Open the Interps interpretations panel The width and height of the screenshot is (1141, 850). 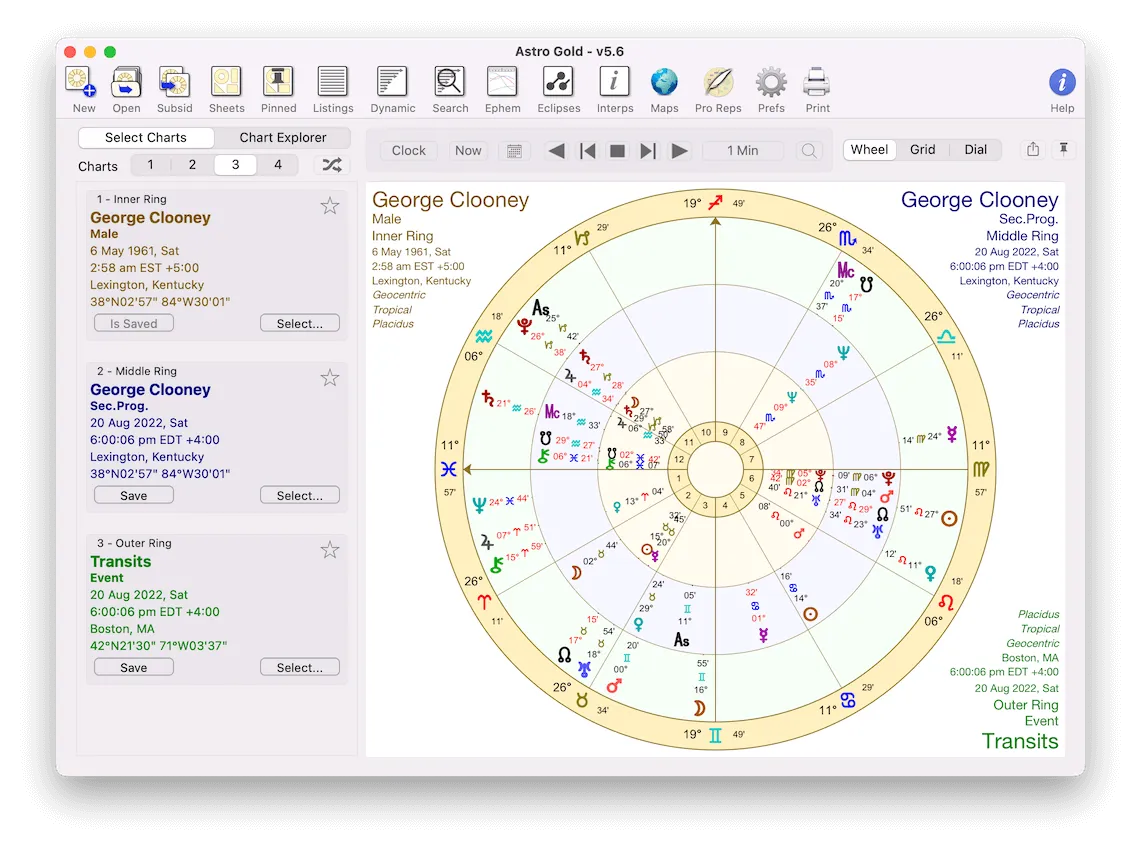[x=615, y=88]
